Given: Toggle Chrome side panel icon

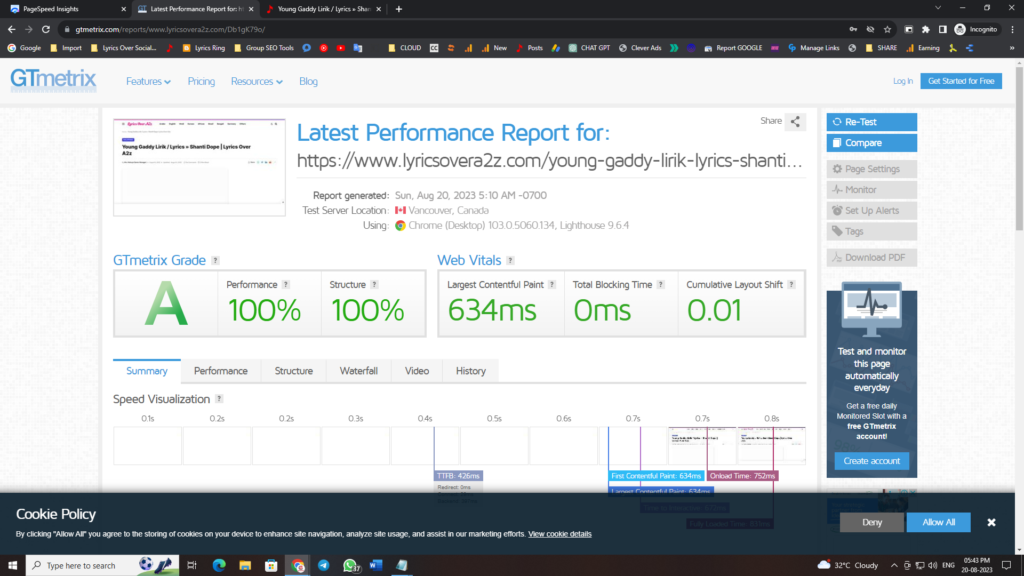Looking at the screenshot, I should click(942, 29).
